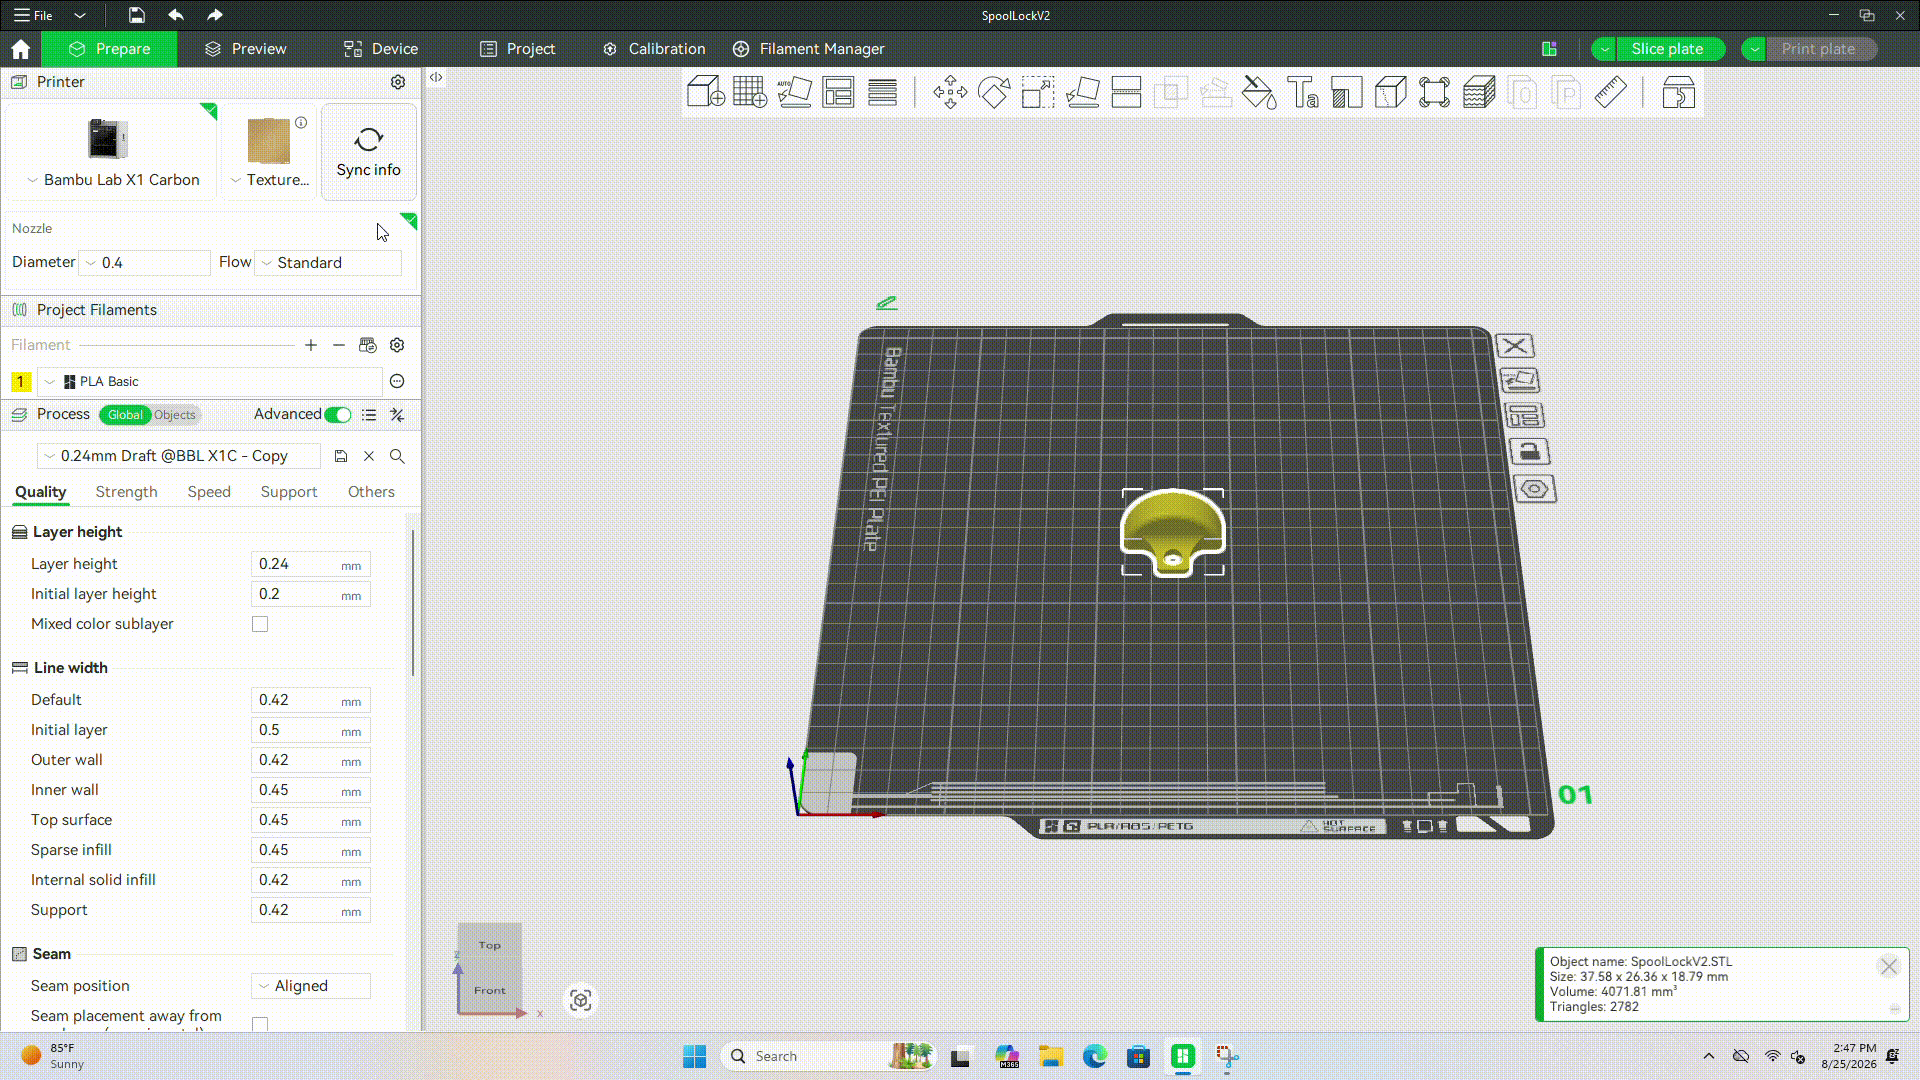The image size is (1920, 1080).
Task: Click the Arrange all objects icon
Action: 838,93
